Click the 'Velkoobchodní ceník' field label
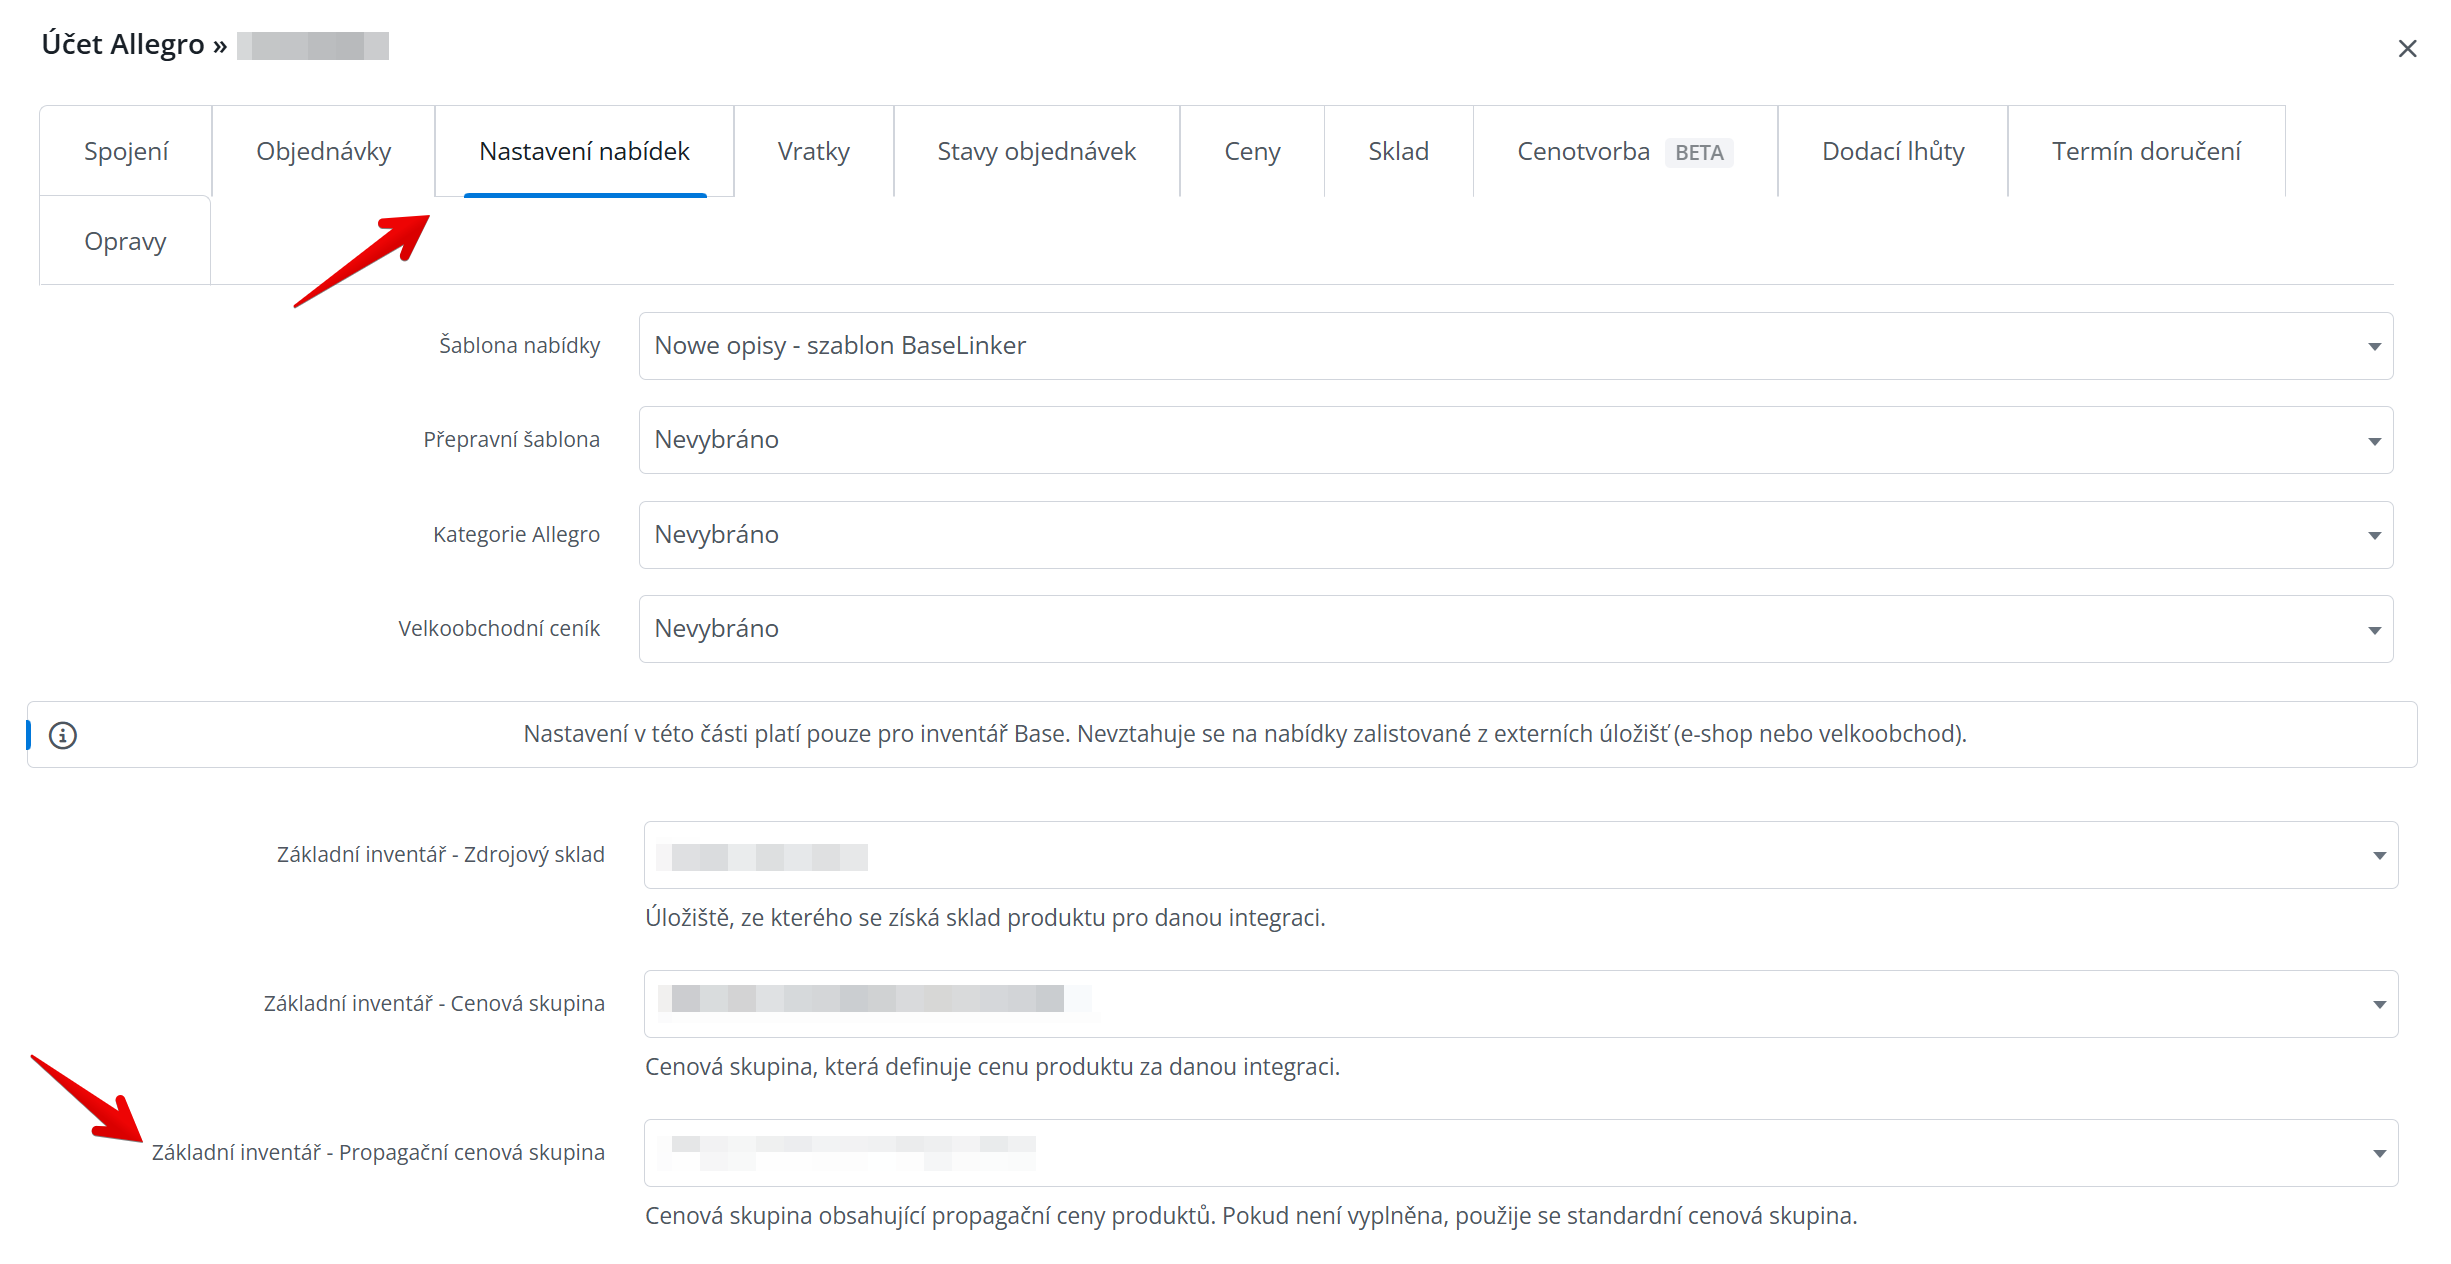This screenshot has height=1264, width=2451. pos(499,628)
